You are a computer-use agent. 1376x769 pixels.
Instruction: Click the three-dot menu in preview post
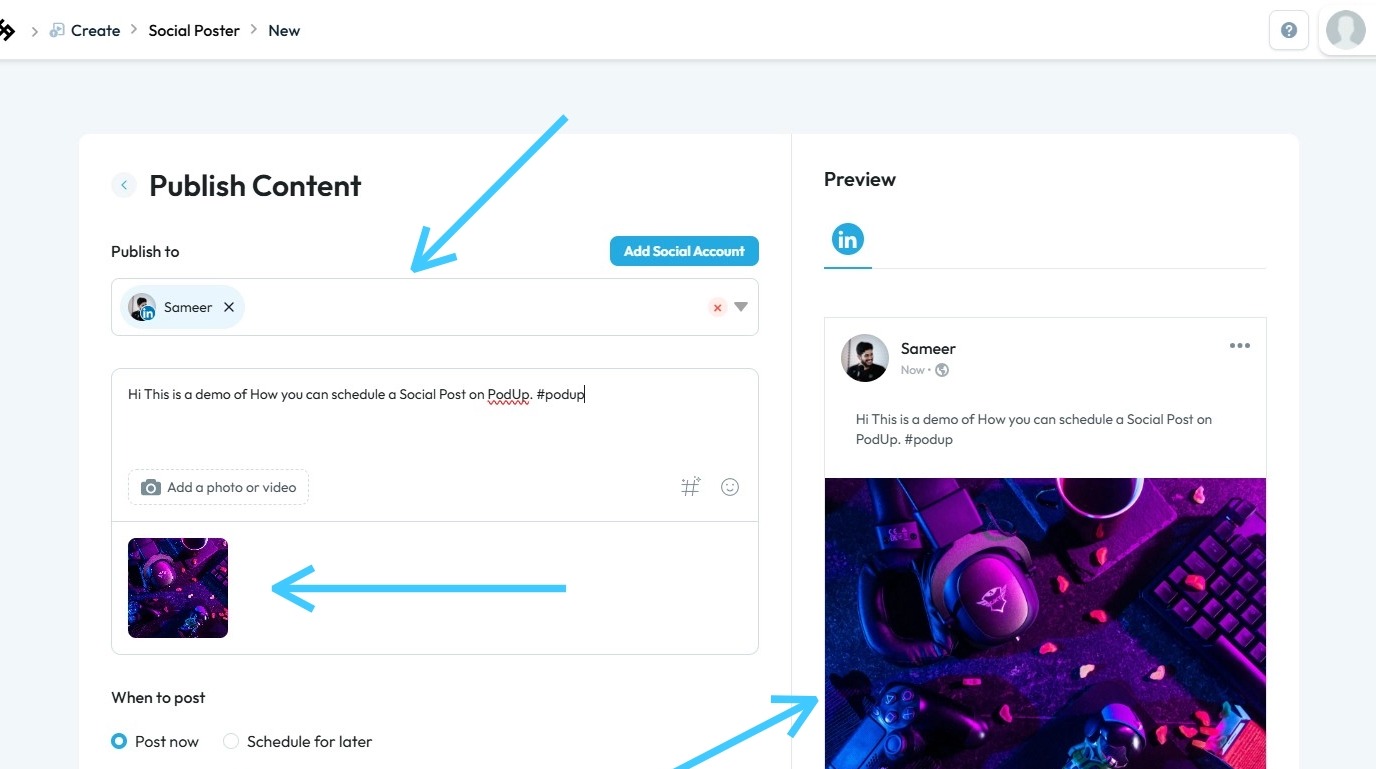pos(1240,346)
